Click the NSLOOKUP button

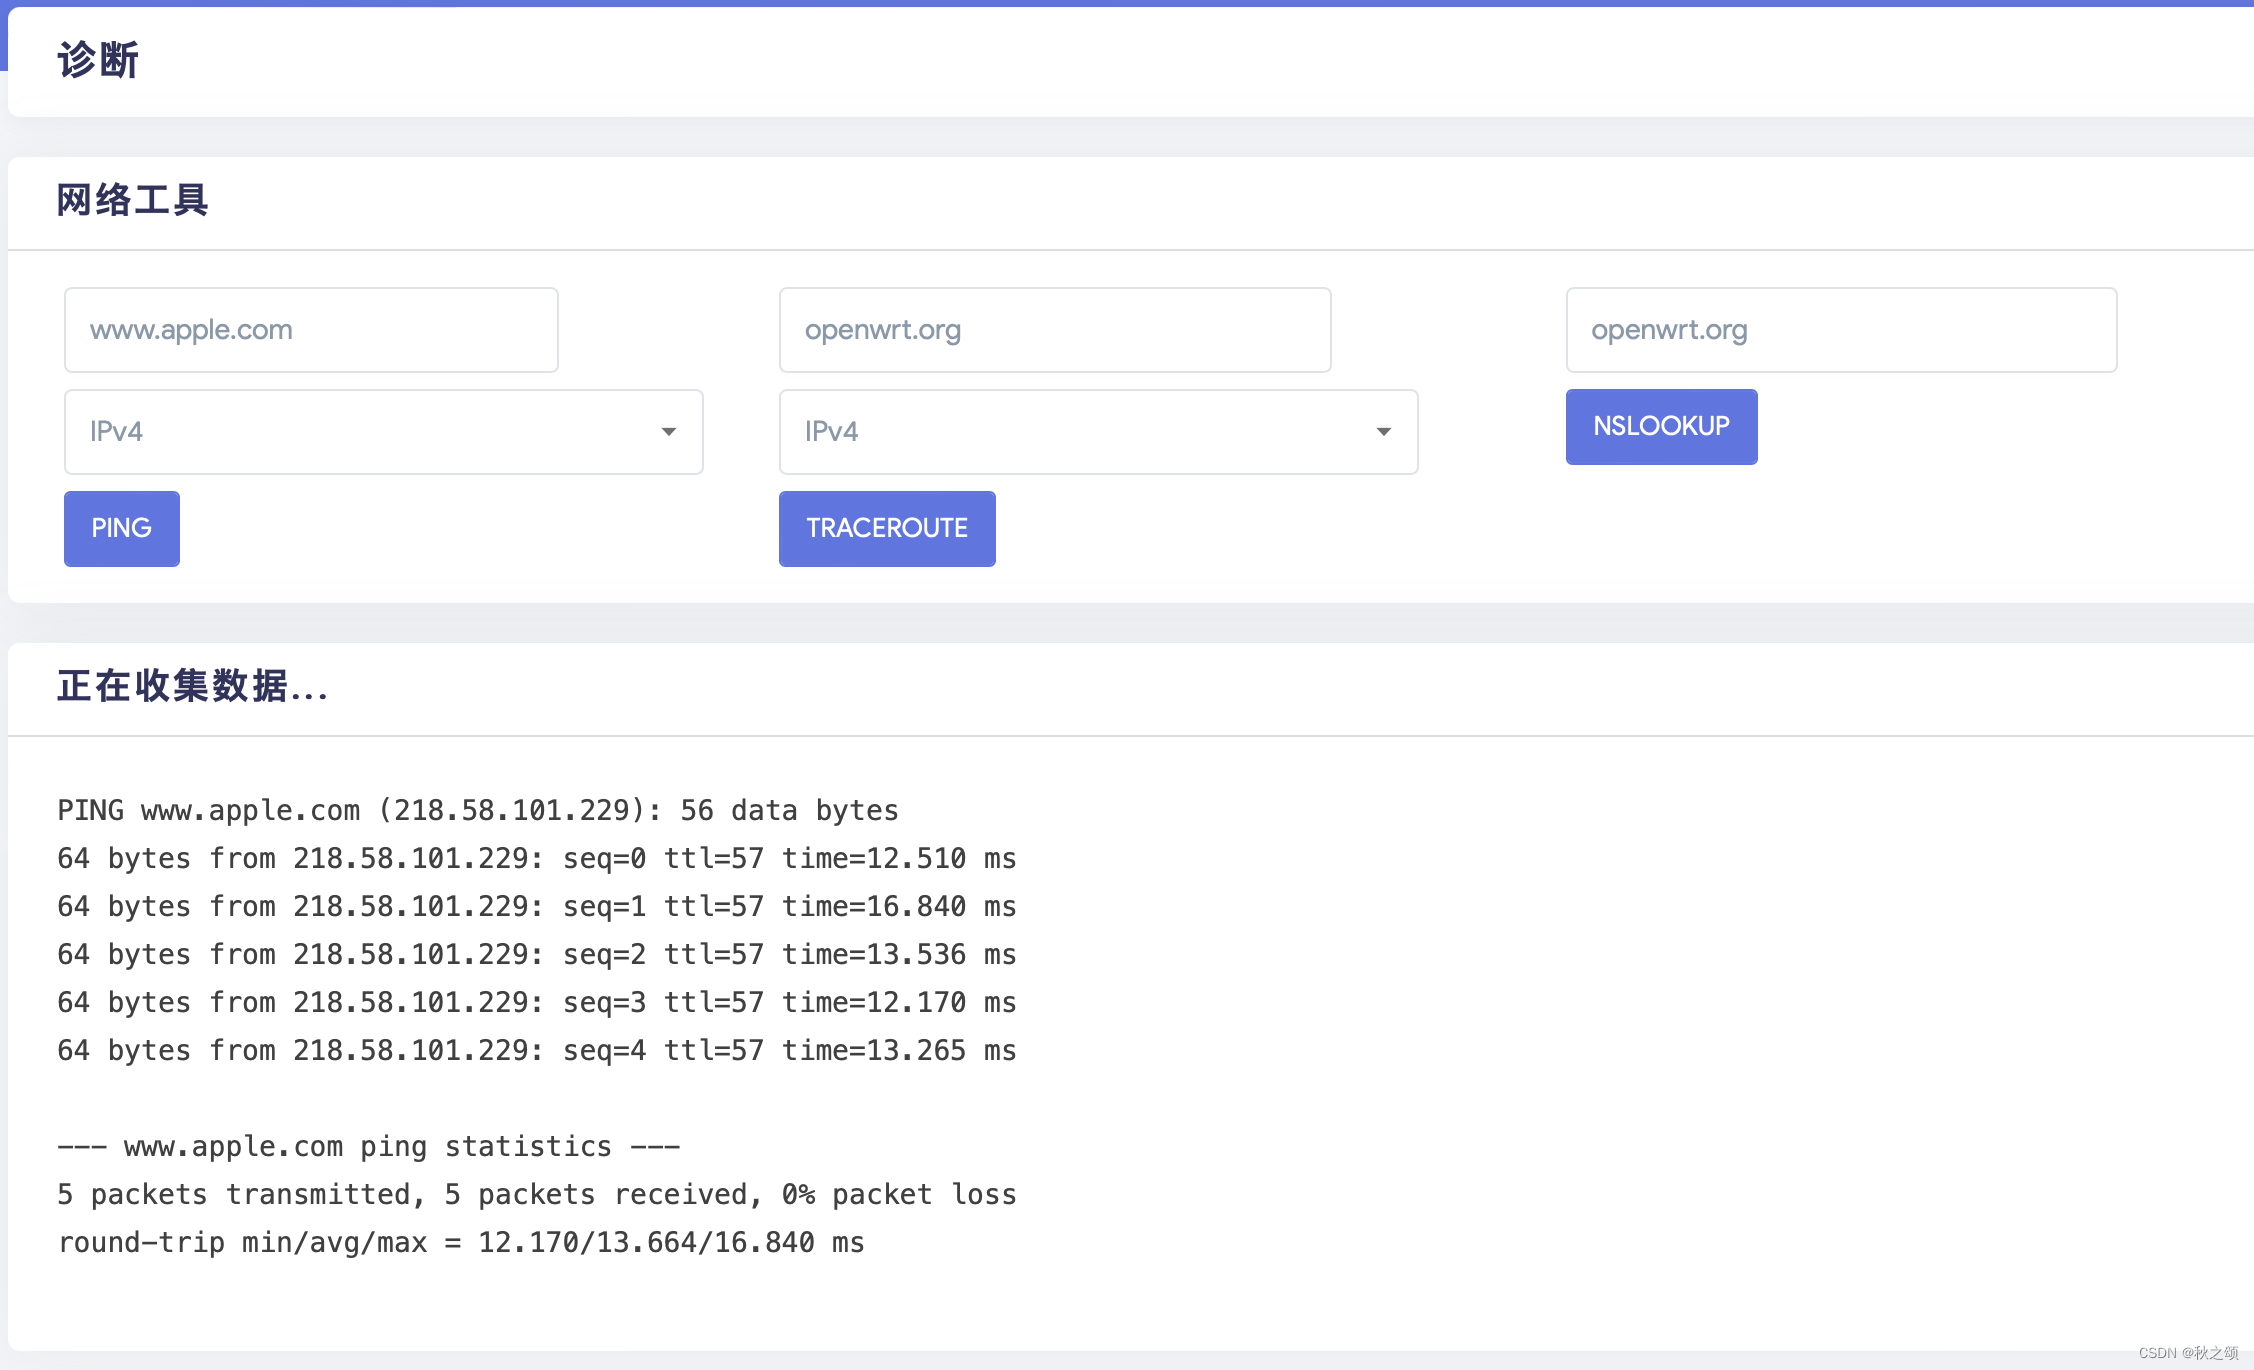1660,426
